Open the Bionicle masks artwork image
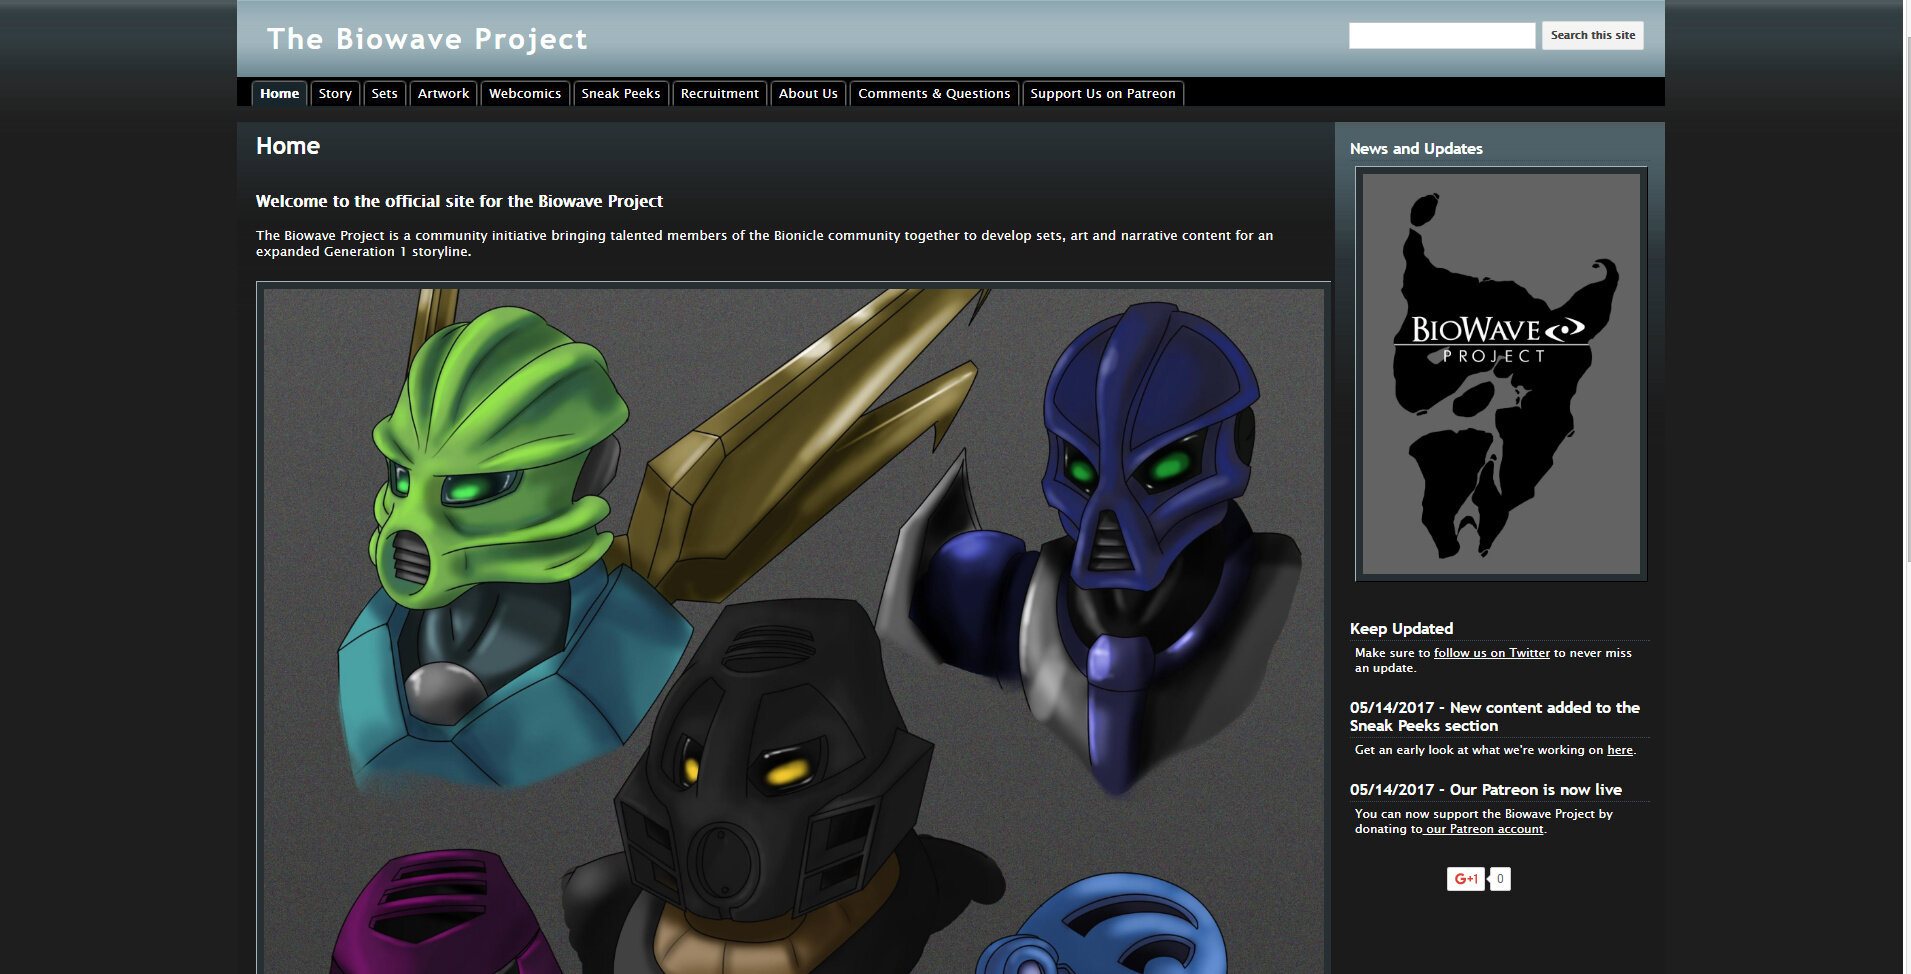The image size is (1911, 974). click(x=793, y=630)
